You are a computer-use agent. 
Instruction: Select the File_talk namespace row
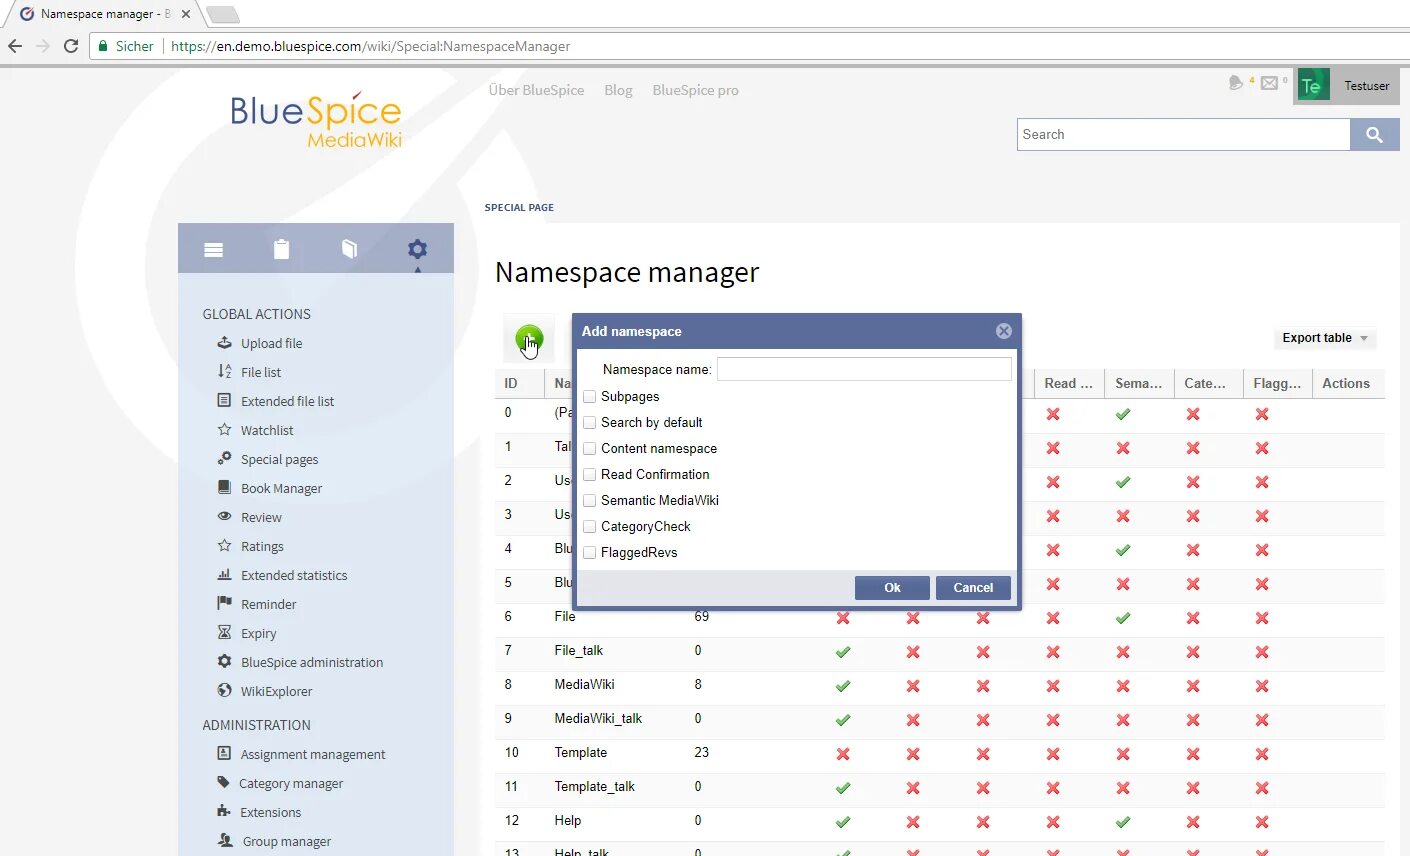940,651
